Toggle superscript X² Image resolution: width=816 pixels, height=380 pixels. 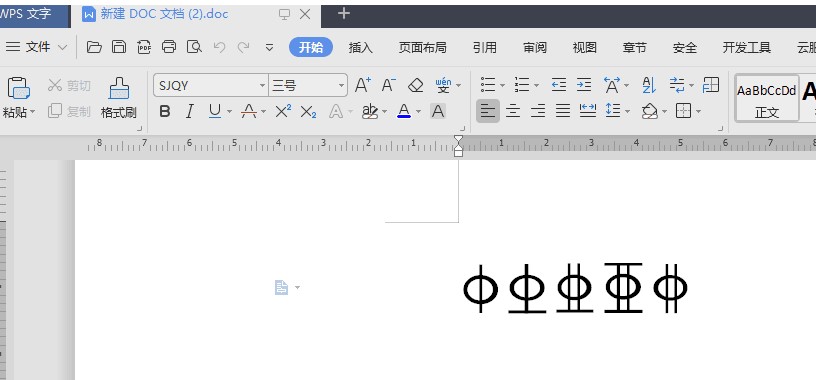pyautogui.click(x=283, y=111)
